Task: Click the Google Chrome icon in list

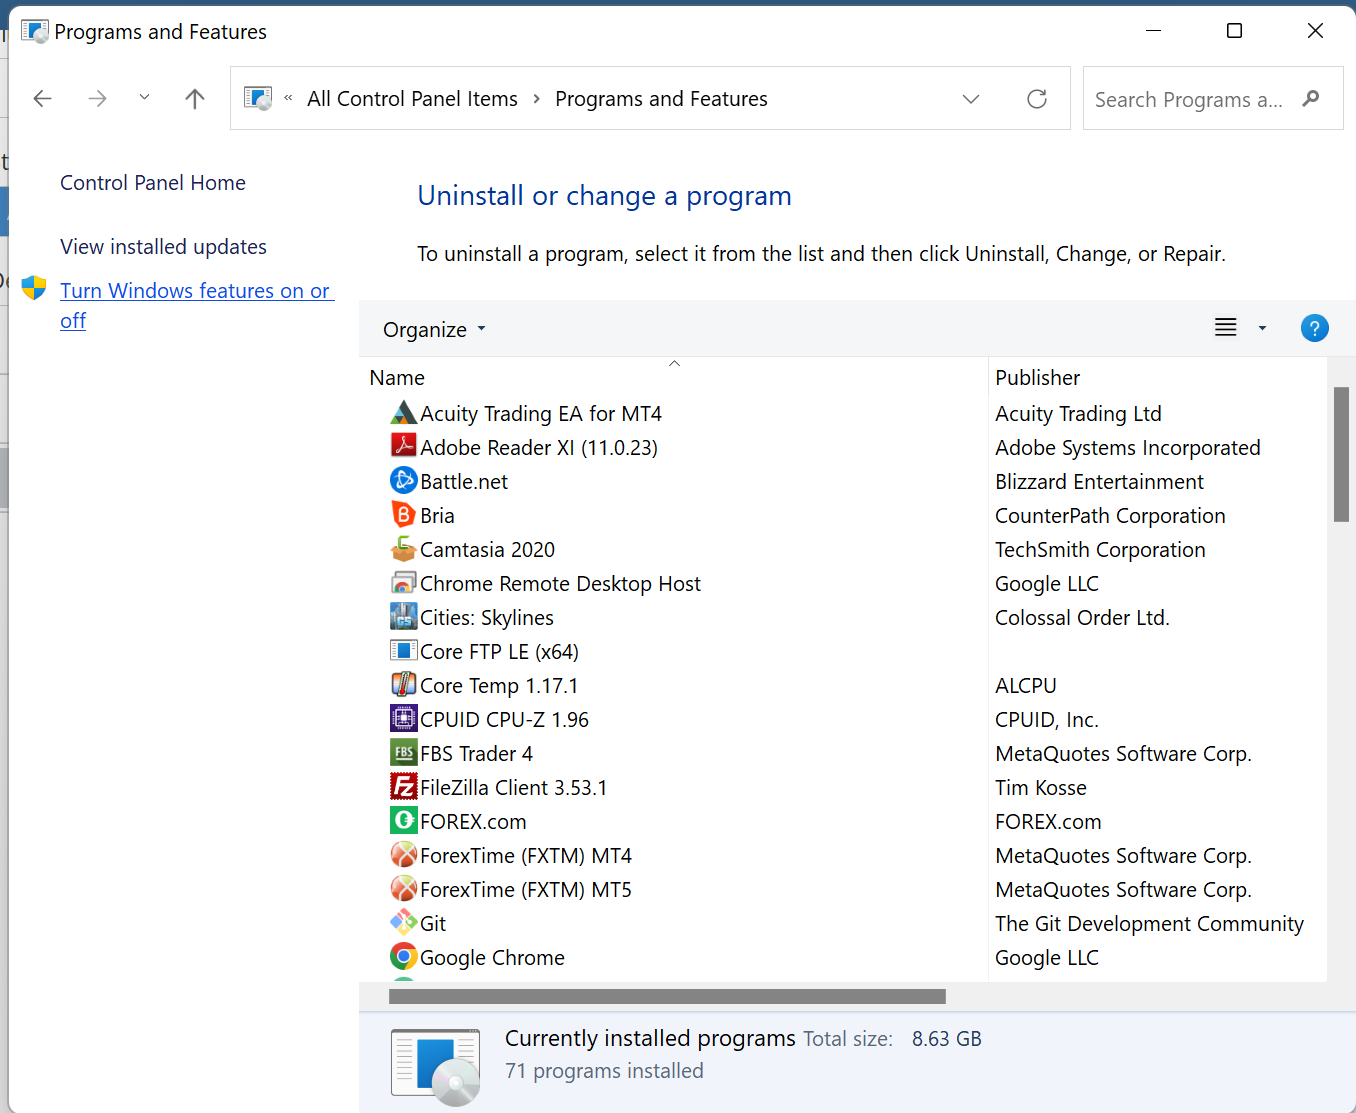Action: (x=403, y=957)
